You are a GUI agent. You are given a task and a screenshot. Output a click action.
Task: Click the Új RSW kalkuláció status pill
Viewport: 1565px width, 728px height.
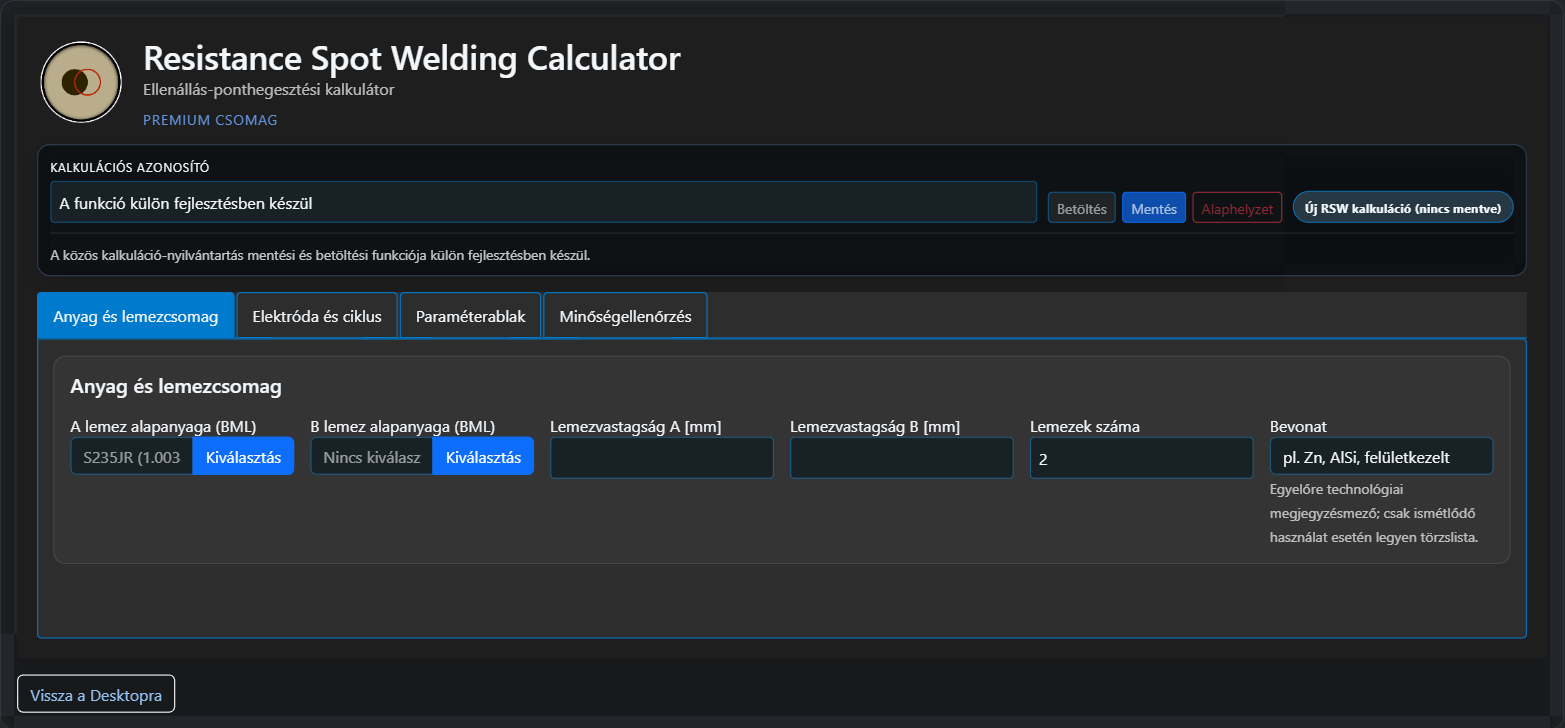(x=1403, y=207)
